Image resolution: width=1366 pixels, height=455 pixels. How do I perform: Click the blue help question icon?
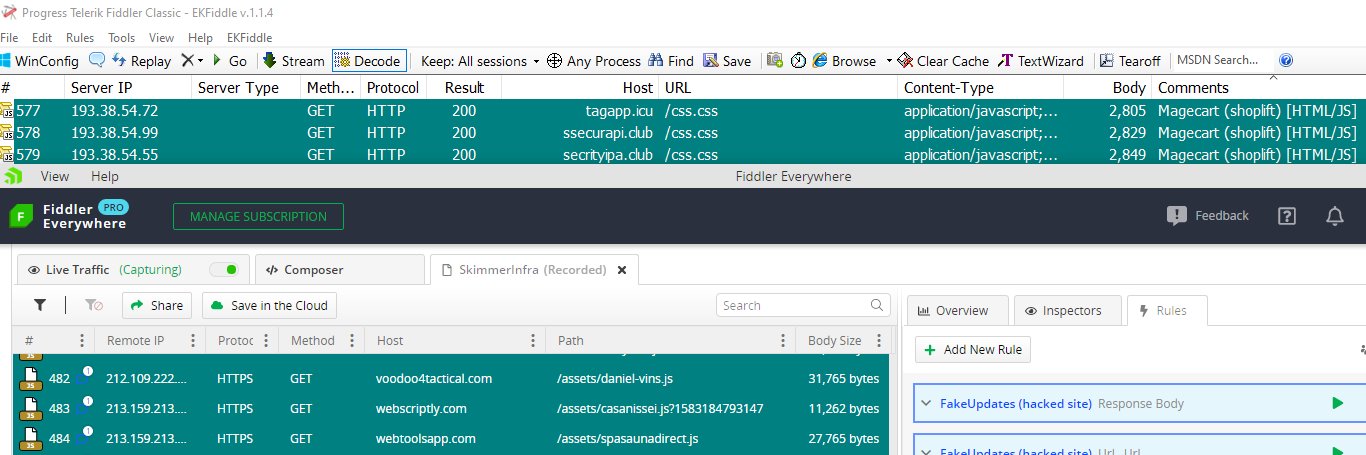click(1286, 60)
